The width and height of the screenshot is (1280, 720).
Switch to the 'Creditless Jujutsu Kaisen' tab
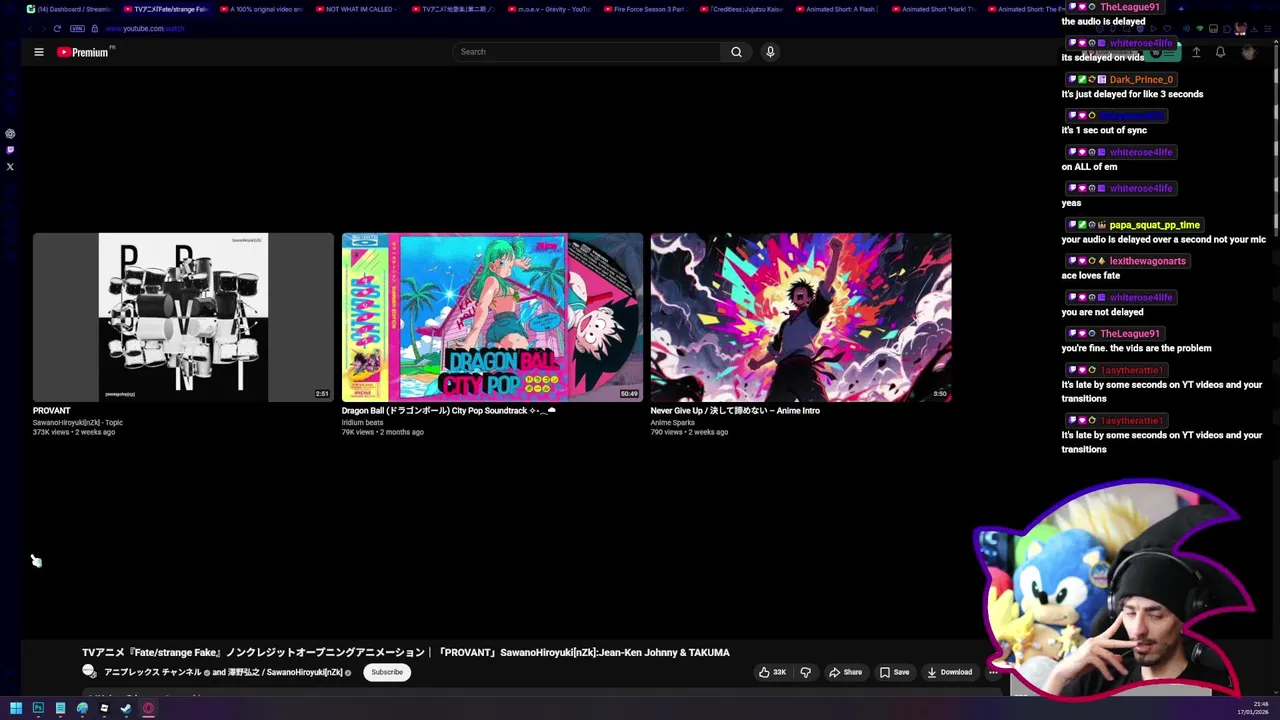coord(742,9)
